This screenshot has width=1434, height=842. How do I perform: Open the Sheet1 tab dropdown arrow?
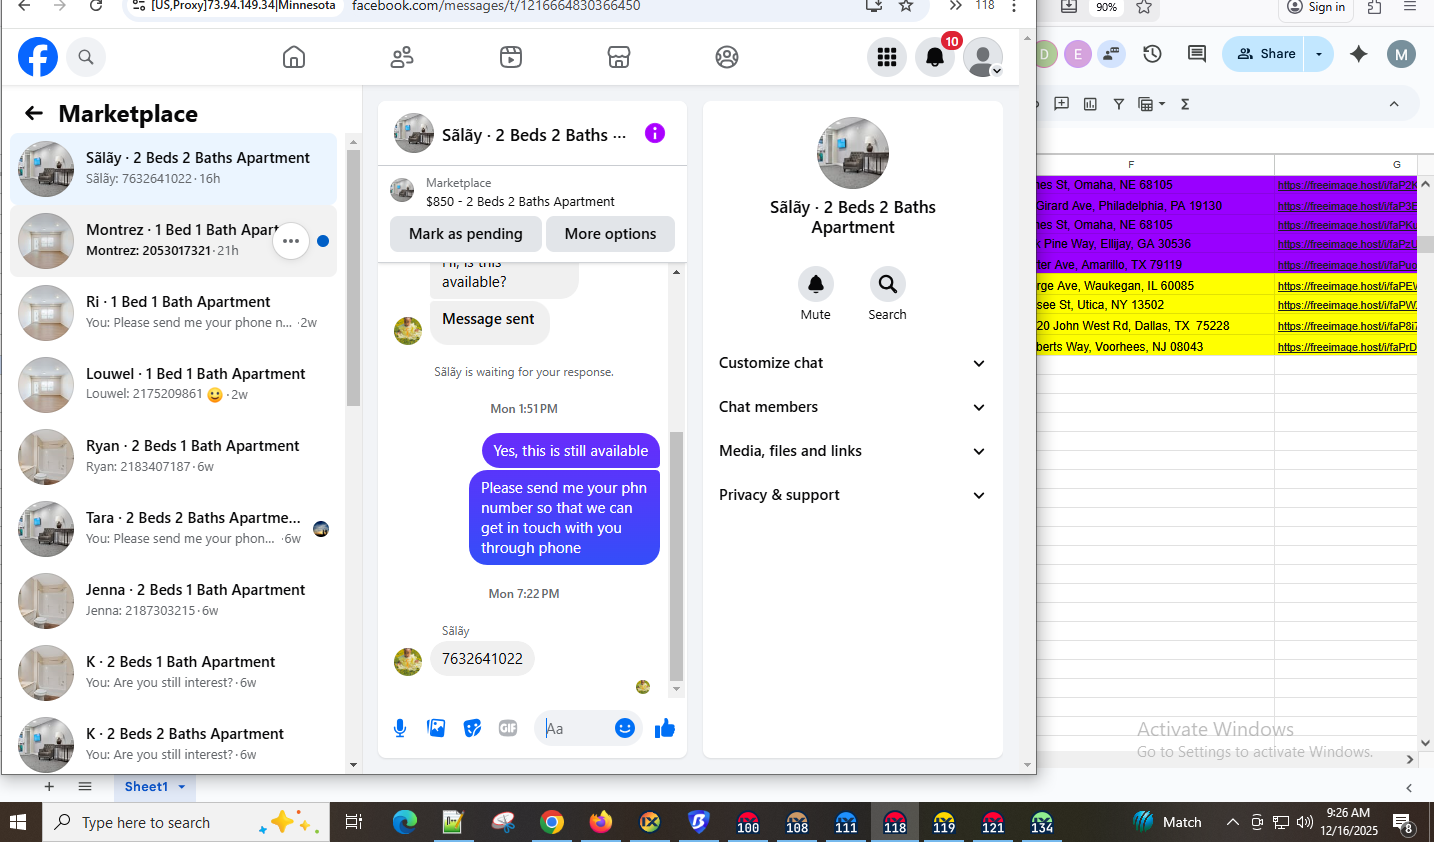182,787
